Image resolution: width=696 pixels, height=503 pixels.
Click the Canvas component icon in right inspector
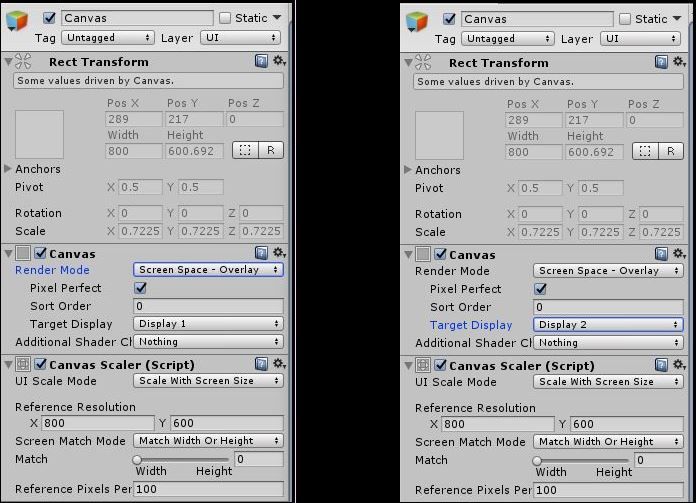pos(423,254)
